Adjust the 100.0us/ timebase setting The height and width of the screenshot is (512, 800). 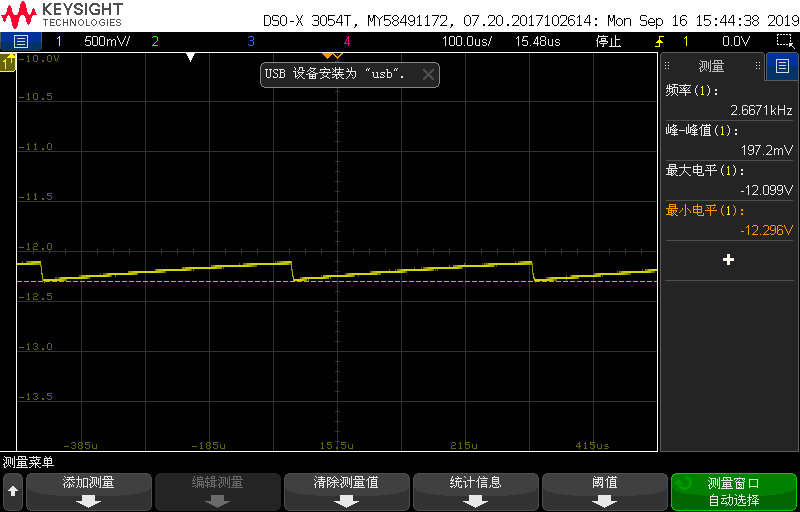click(x=467, y=41)
